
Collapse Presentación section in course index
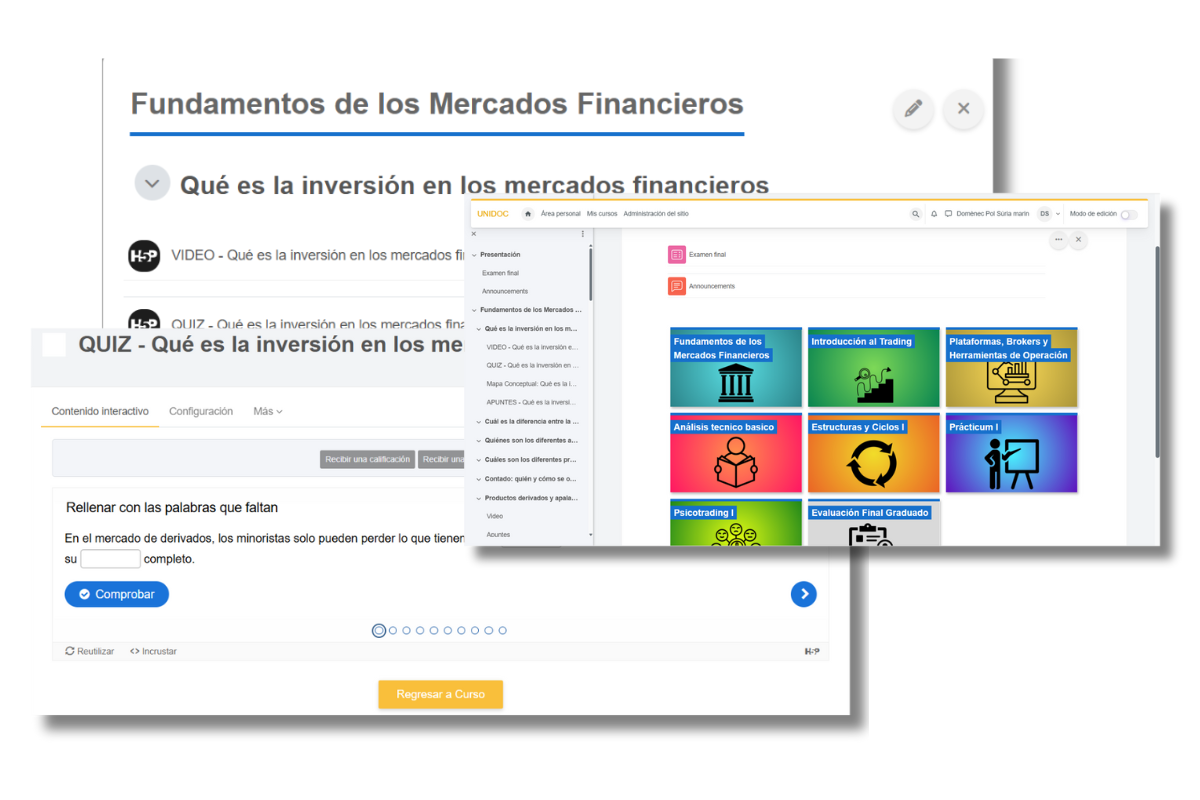(474, 255)
